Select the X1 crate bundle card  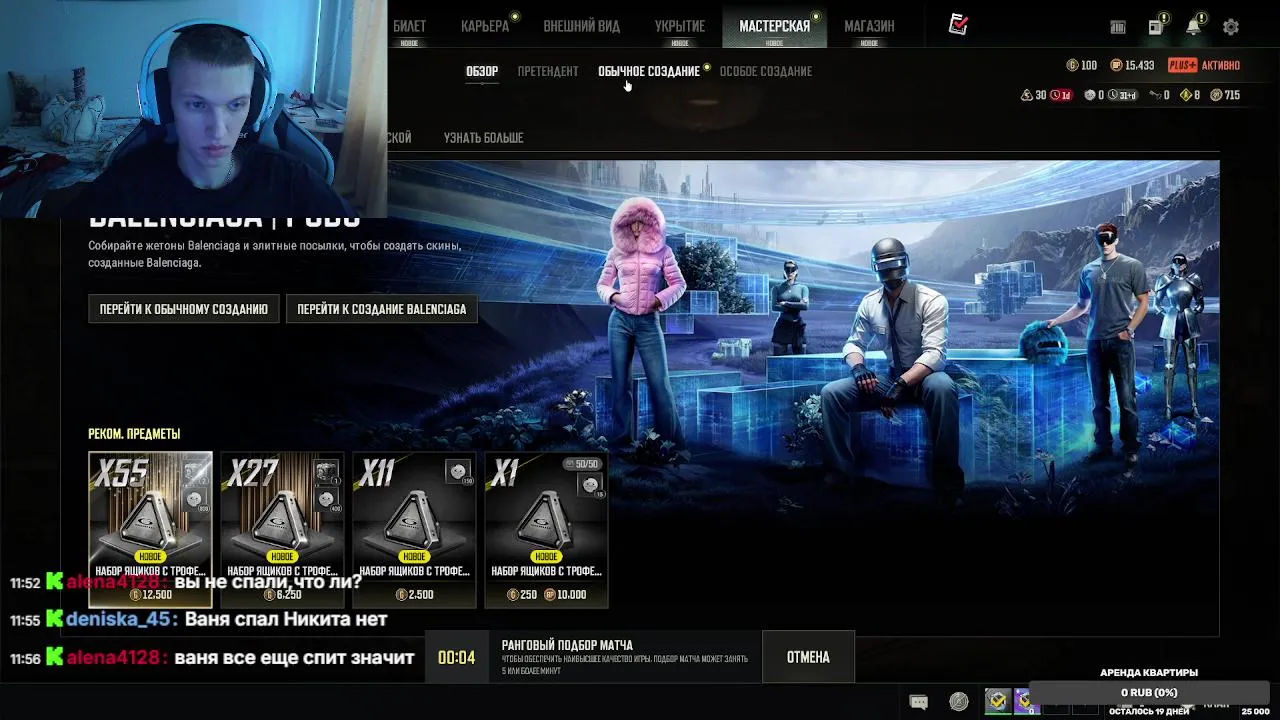[x=546, y=529]
